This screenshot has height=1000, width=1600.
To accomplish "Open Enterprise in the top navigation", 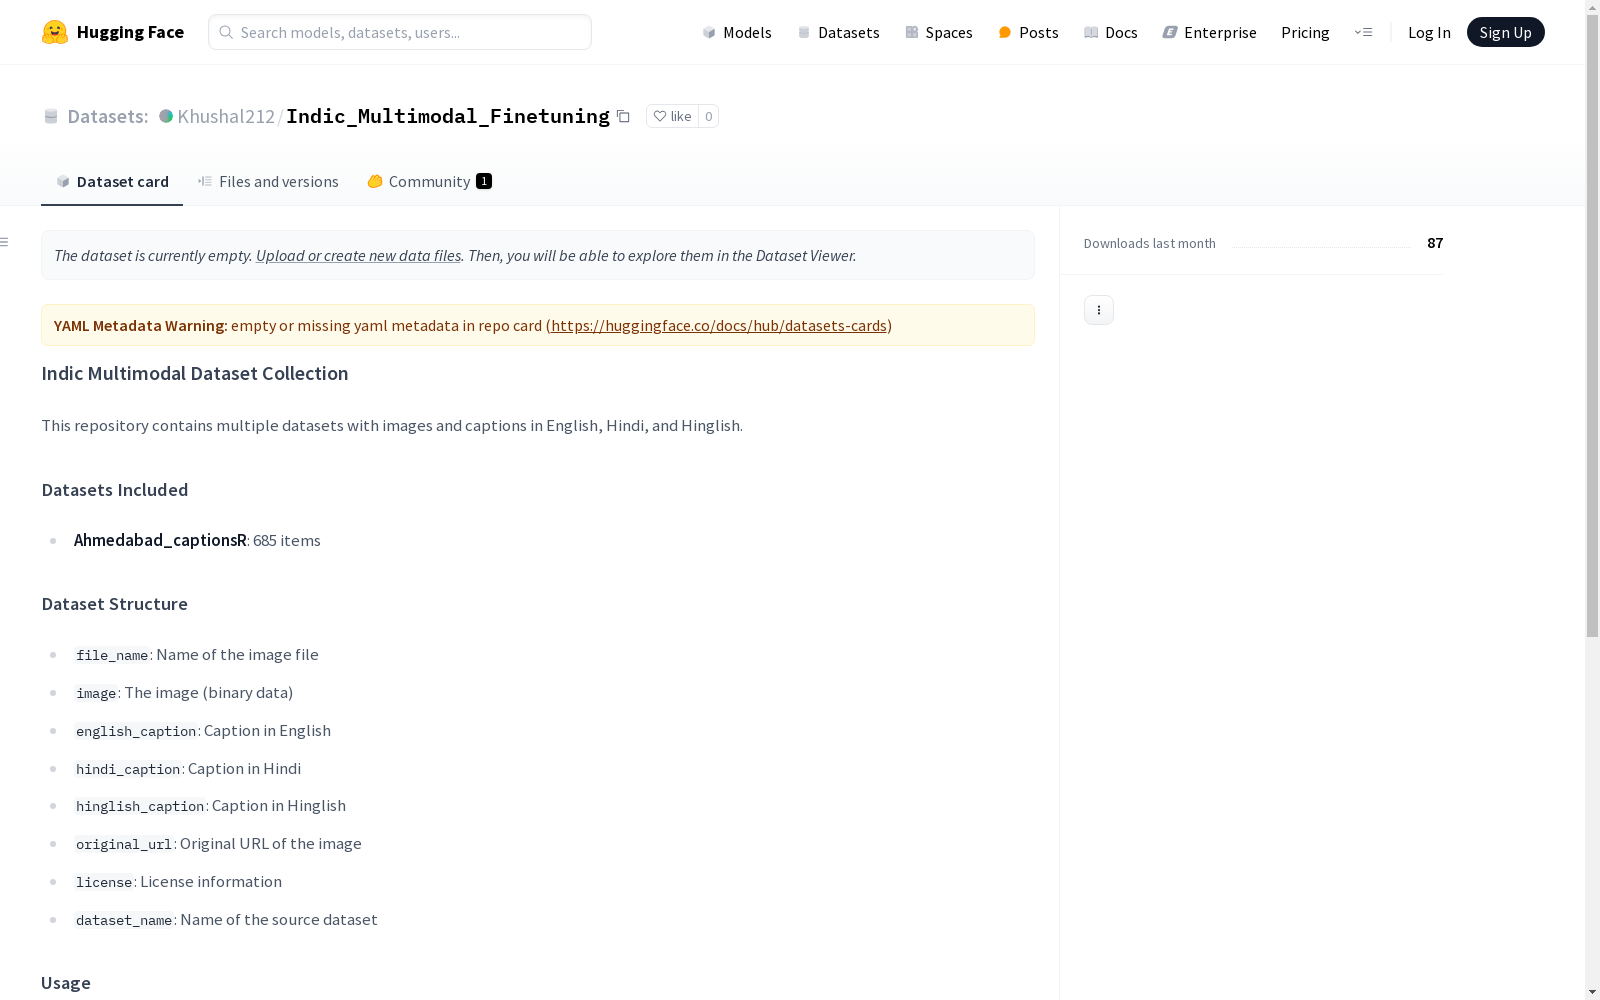I will click(x=1210, y=32).
